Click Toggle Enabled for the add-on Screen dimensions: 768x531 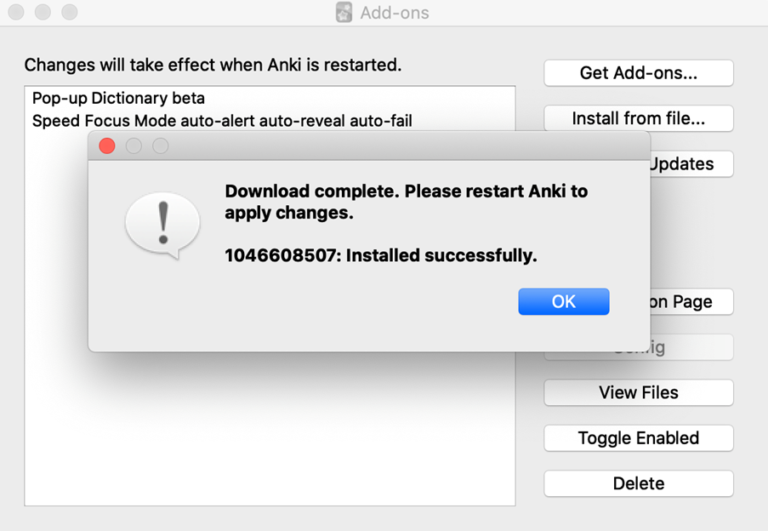click(x=639, y=438)
